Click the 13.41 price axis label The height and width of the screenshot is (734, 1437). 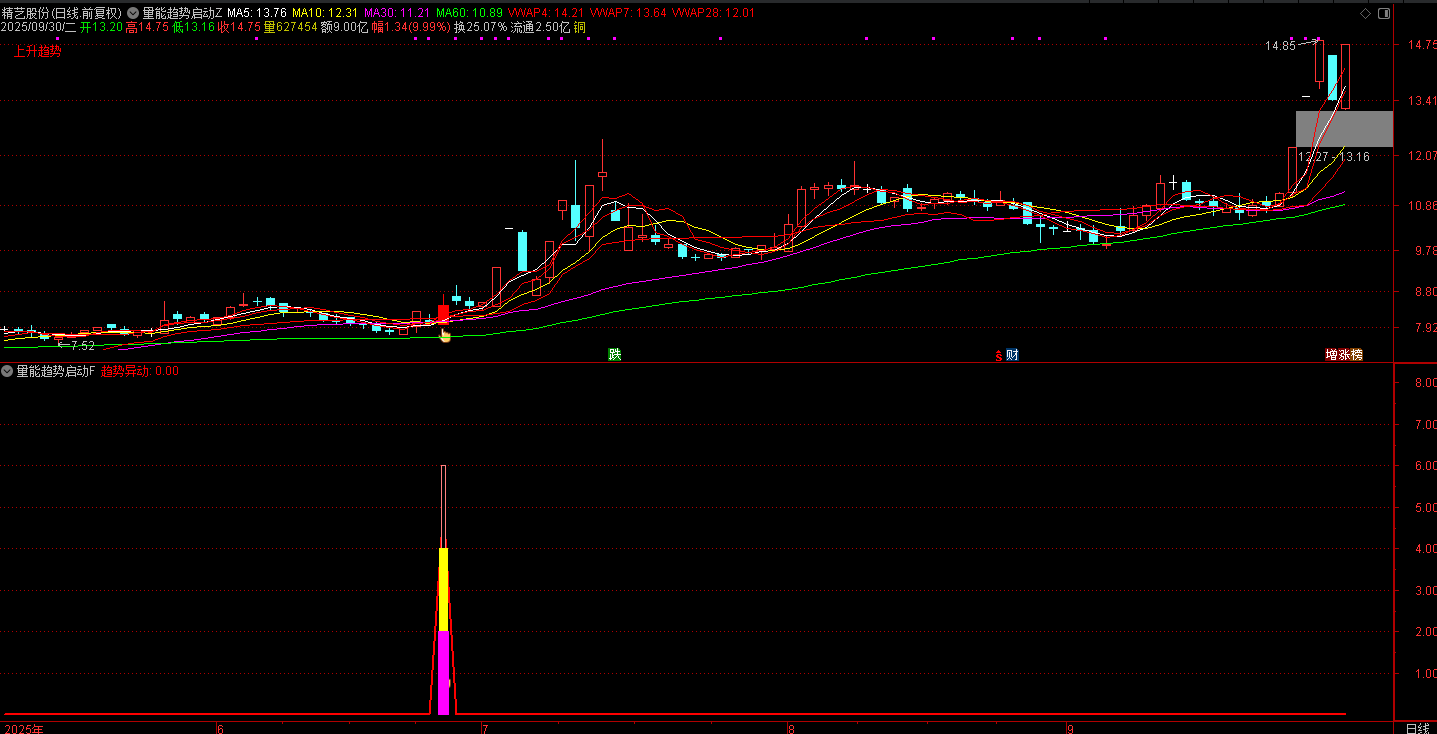1420,102
